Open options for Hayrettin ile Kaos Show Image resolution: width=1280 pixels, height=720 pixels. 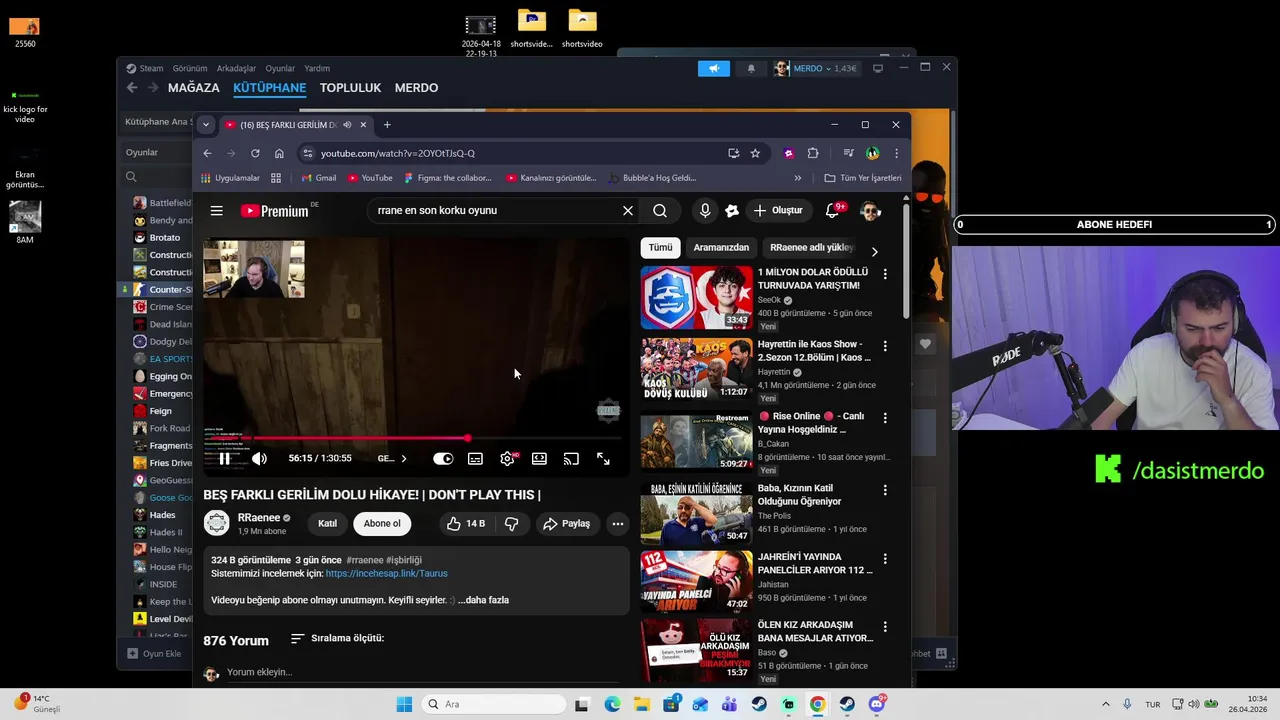(x=884, y=346)
